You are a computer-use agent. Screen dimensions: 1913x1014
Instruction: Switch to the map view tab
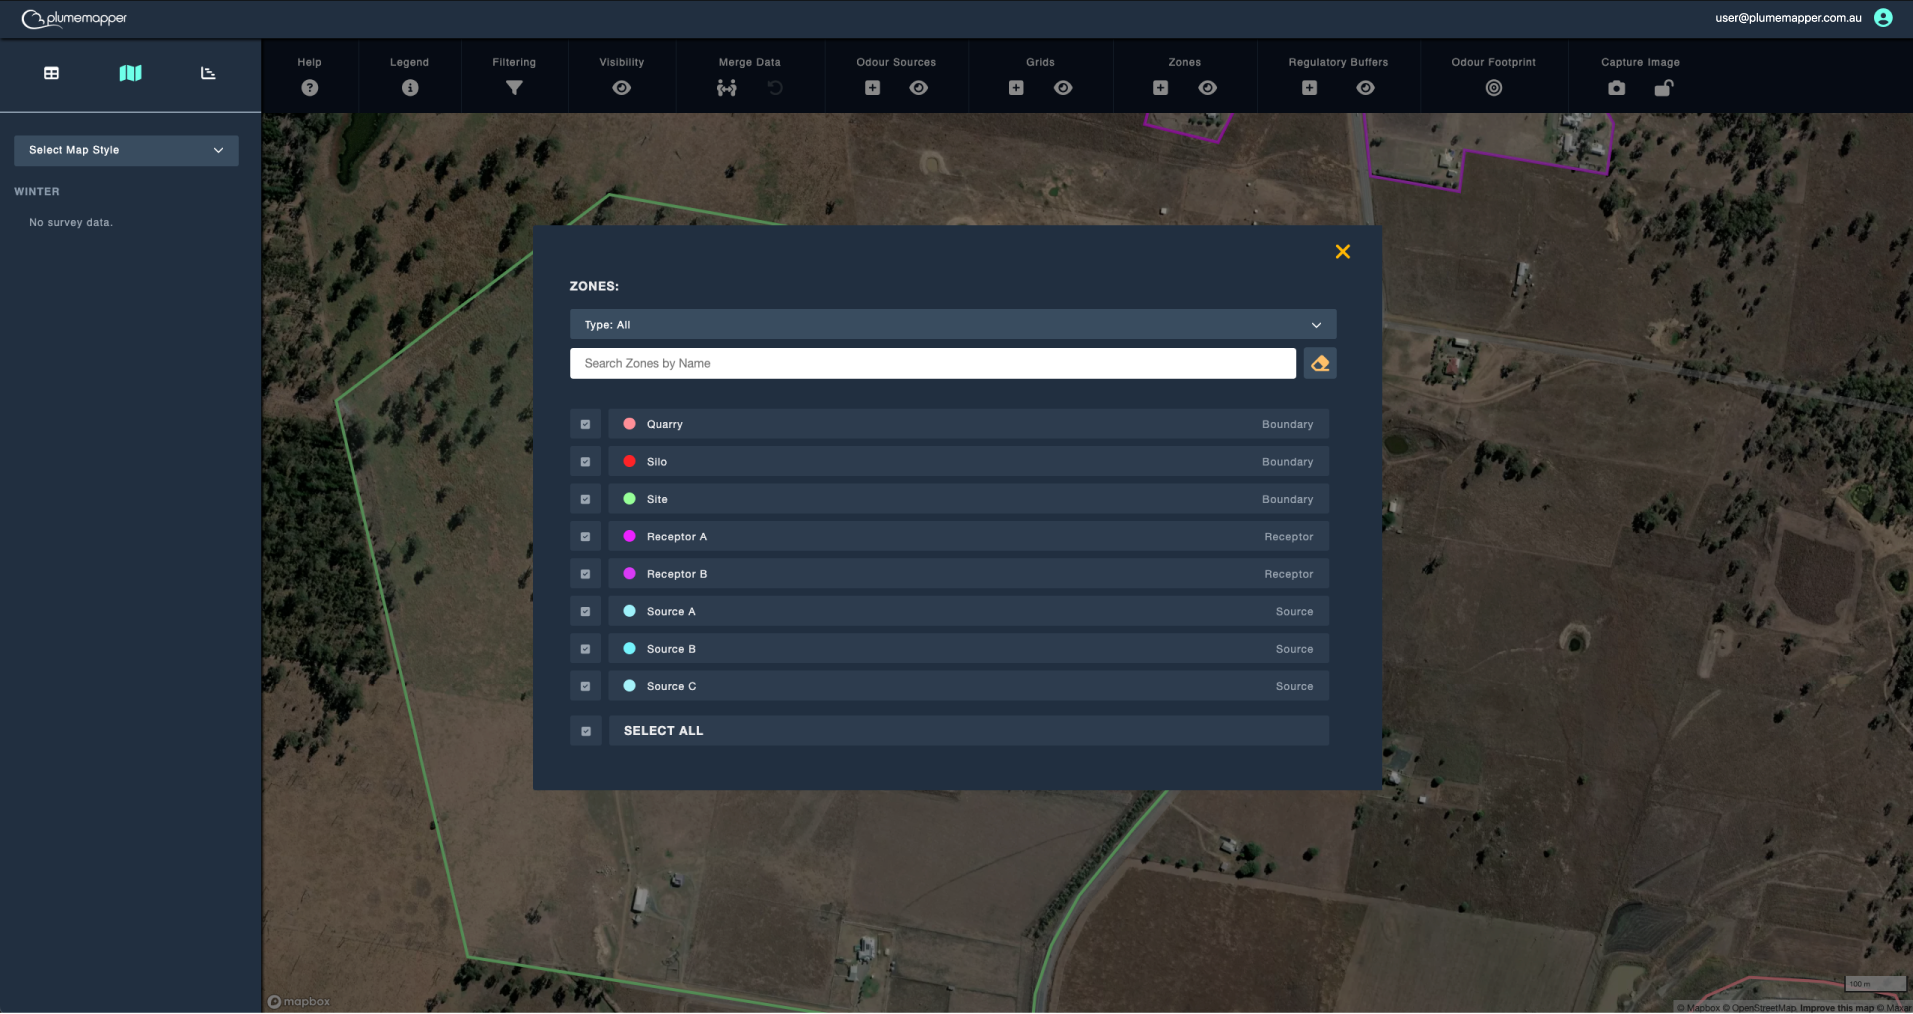(x=130, y=73)
